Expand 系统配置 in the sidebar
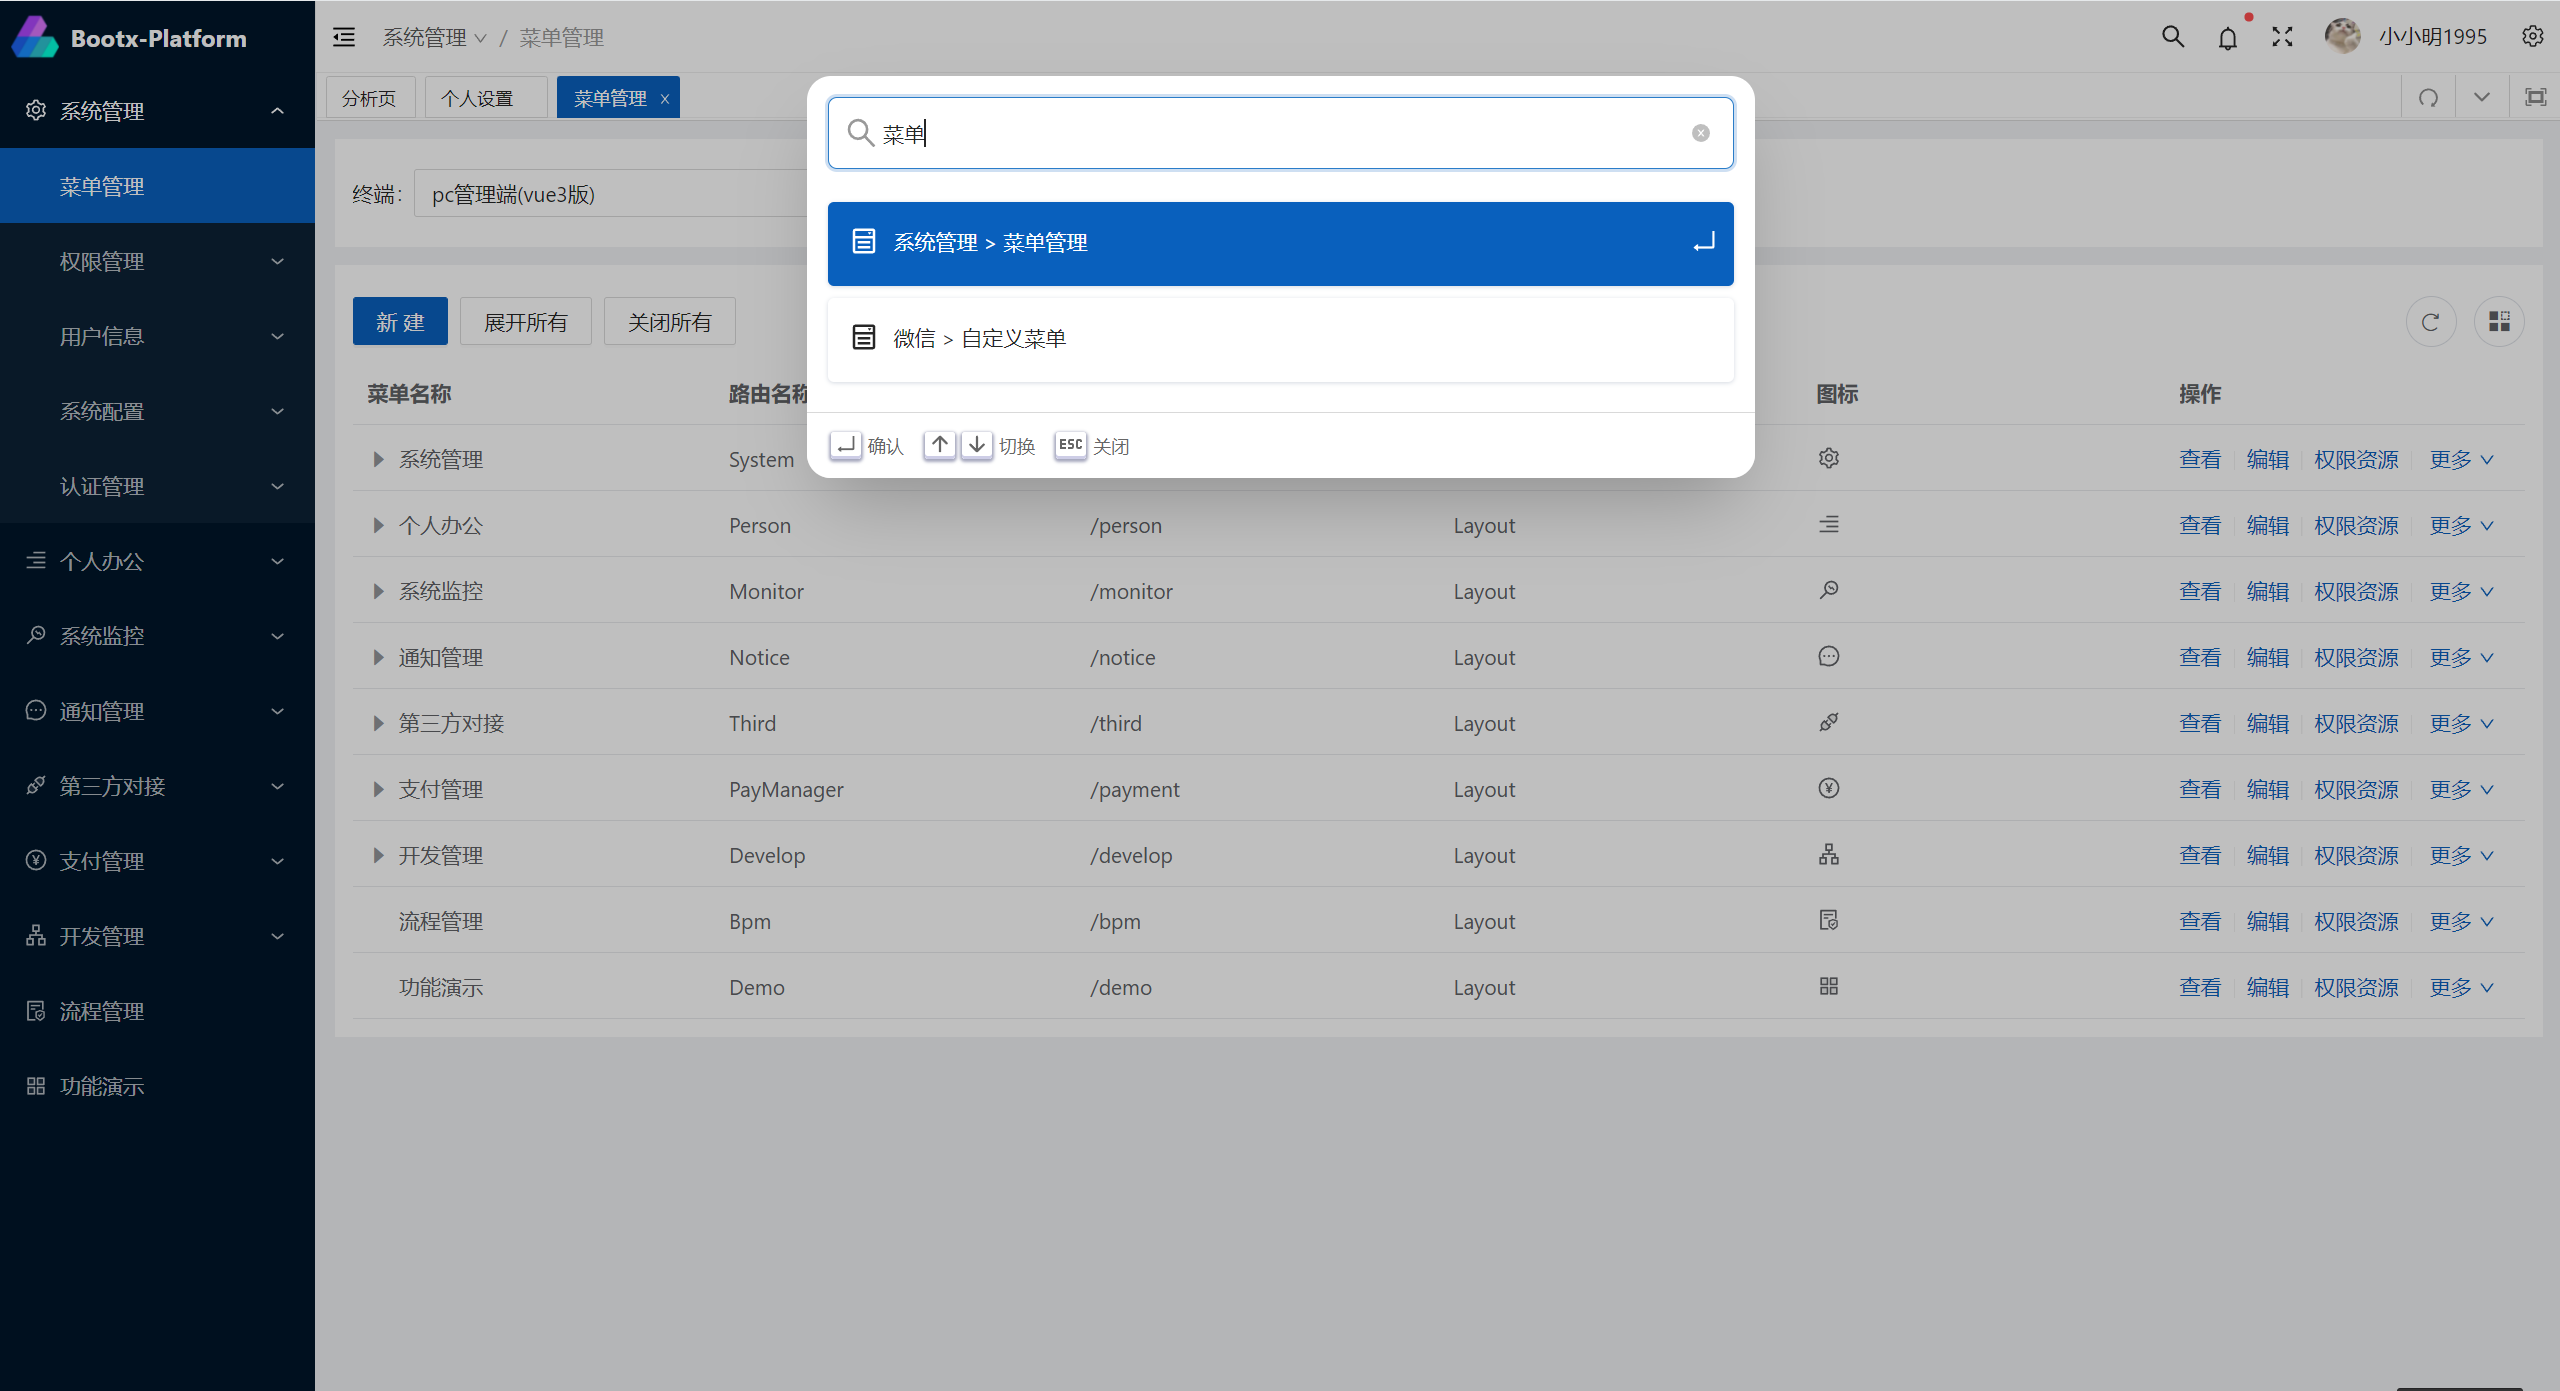The width and height of the screenshot is (2560, 1391). point(157,412)
